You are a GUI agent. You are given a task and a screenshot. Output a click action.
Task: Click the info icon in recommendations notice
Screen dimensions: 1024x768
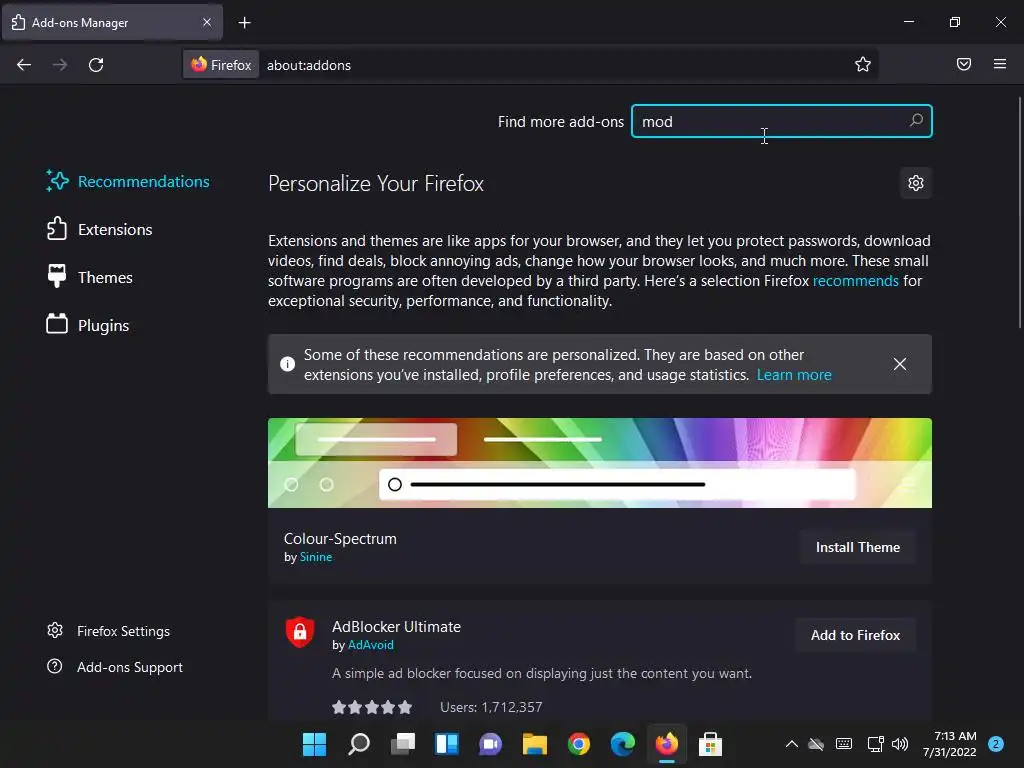pyautogui.click(x=287, y=364)
